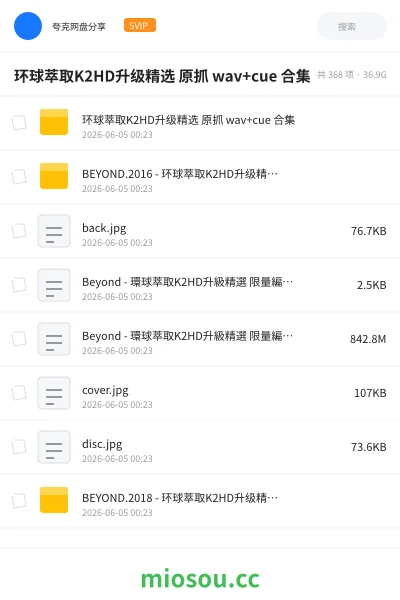The width and height of the screenshot is (400, 600).
Task: Click the disc.jpg file name
Action: [x=102, y=444]
